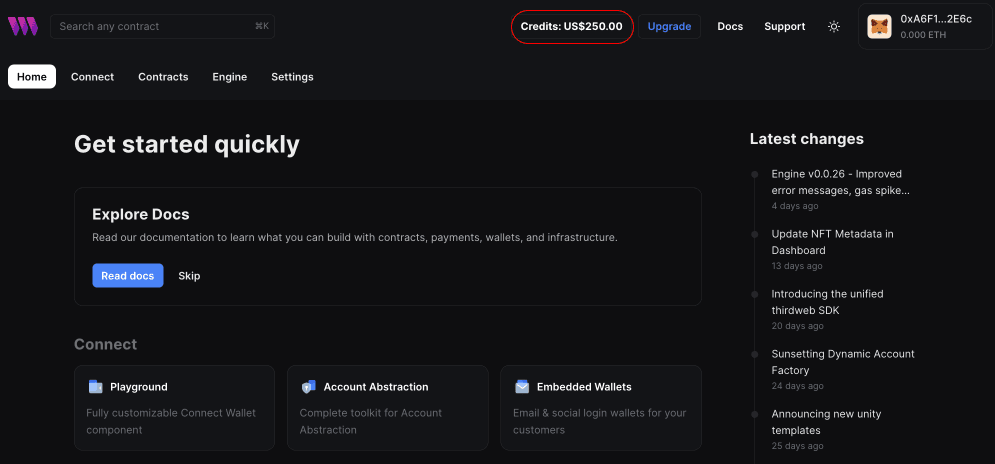Image resolution: width=995 pixels, height=464 pixels.
Task: Click the MetaMask fox wallet icon
Action: tap(879, 27)
